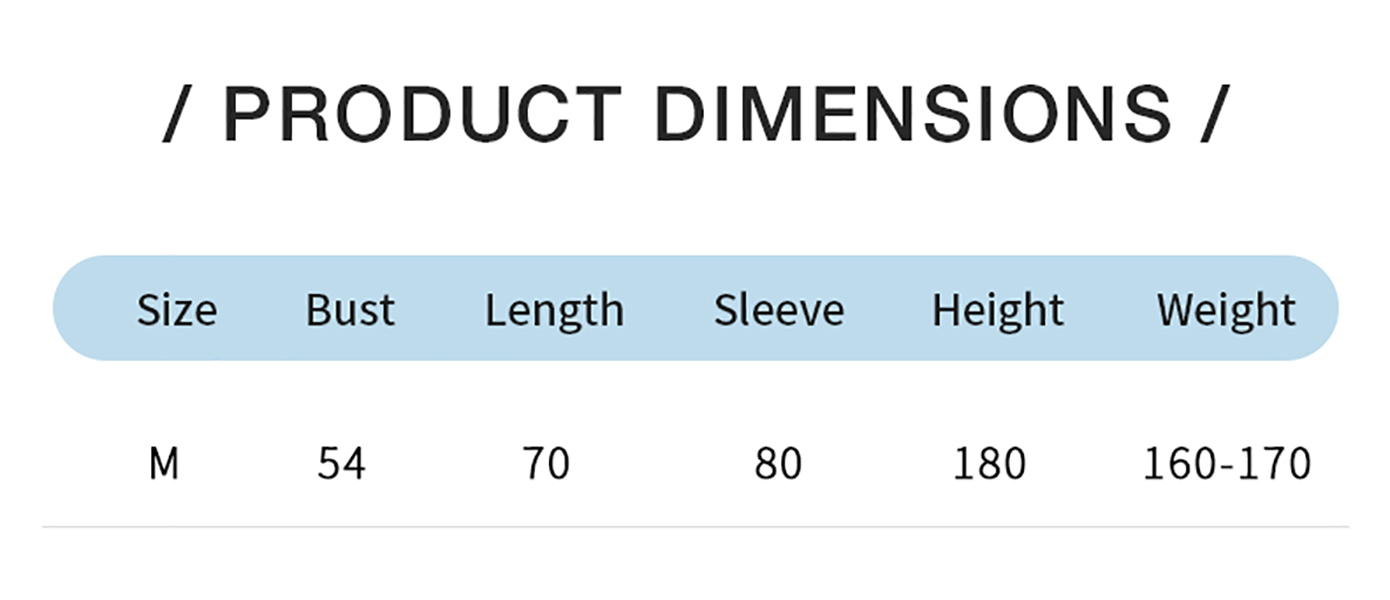This screenshot has width=1390, height=600.
Task: Select the sleeve value 80
Action: pyautogui.click(x=778, y=464)
